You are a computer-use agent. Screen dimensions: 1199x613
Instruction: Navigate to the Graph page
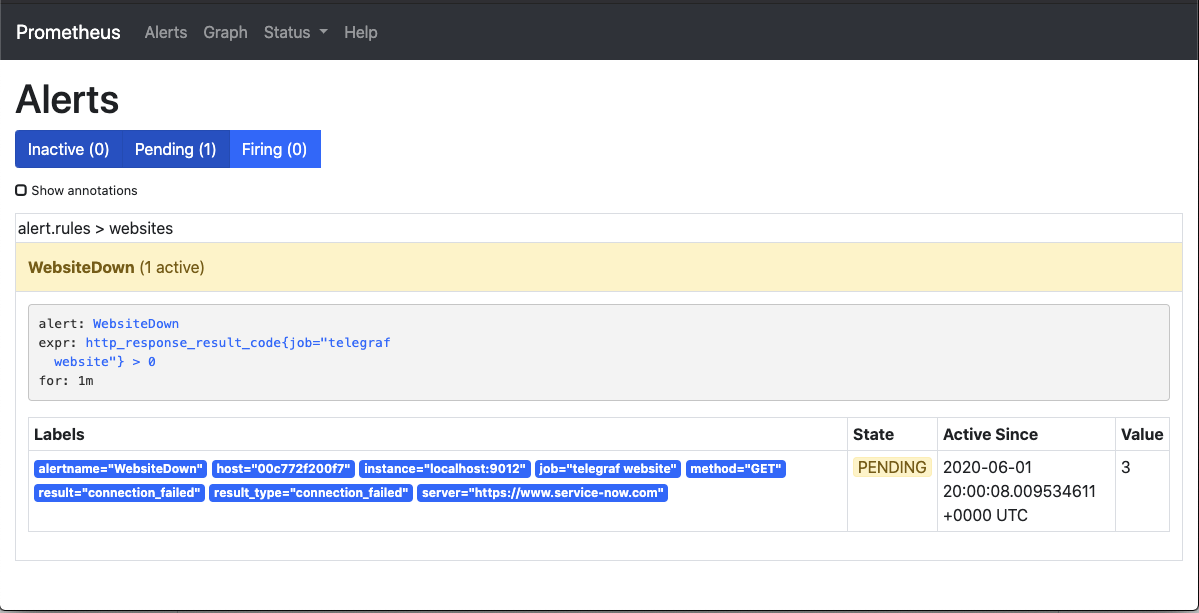[x=225, y=32]
